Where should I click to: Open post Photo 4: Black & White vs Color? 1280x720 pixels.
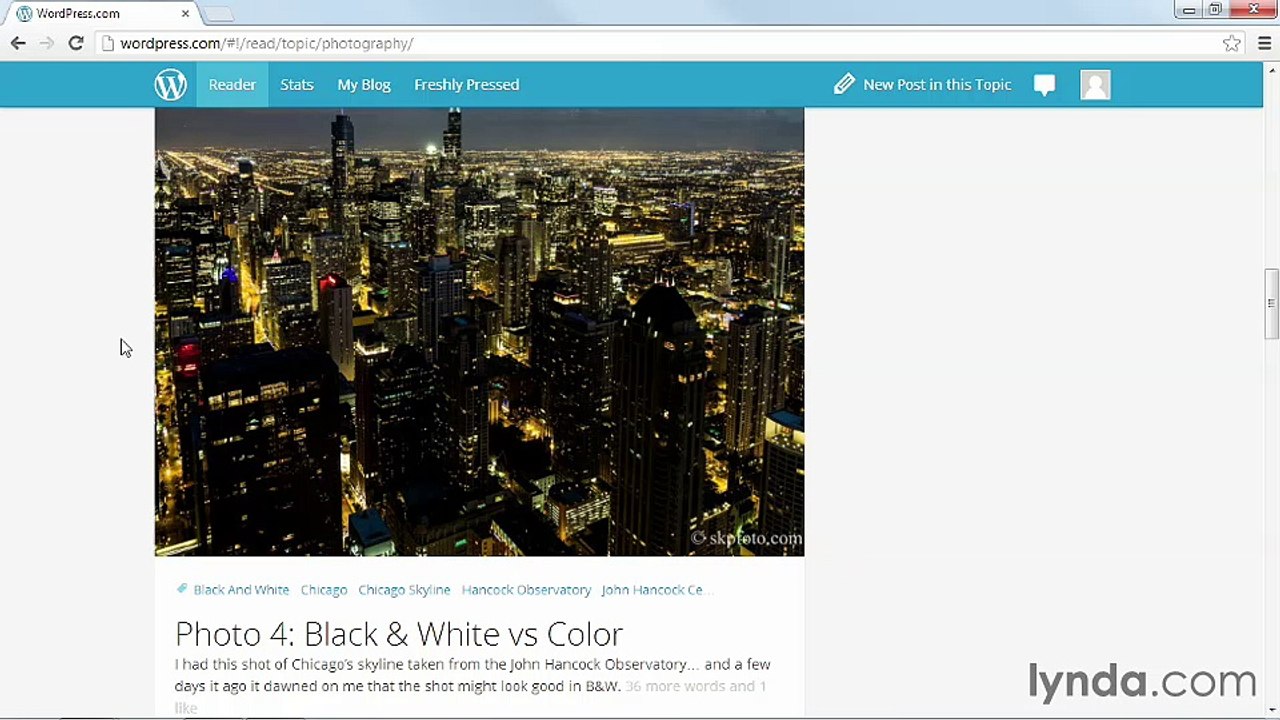(399, 634)
